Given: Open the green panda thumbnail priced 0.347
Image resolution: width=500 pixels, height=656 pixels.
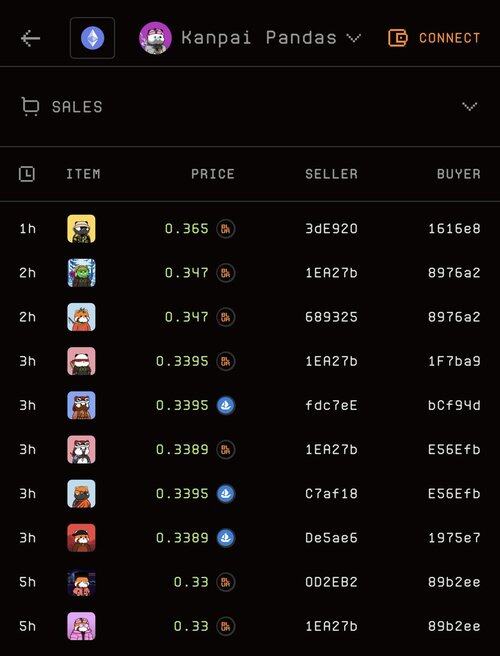Looking at the screenshot, I should coord(81,273).
